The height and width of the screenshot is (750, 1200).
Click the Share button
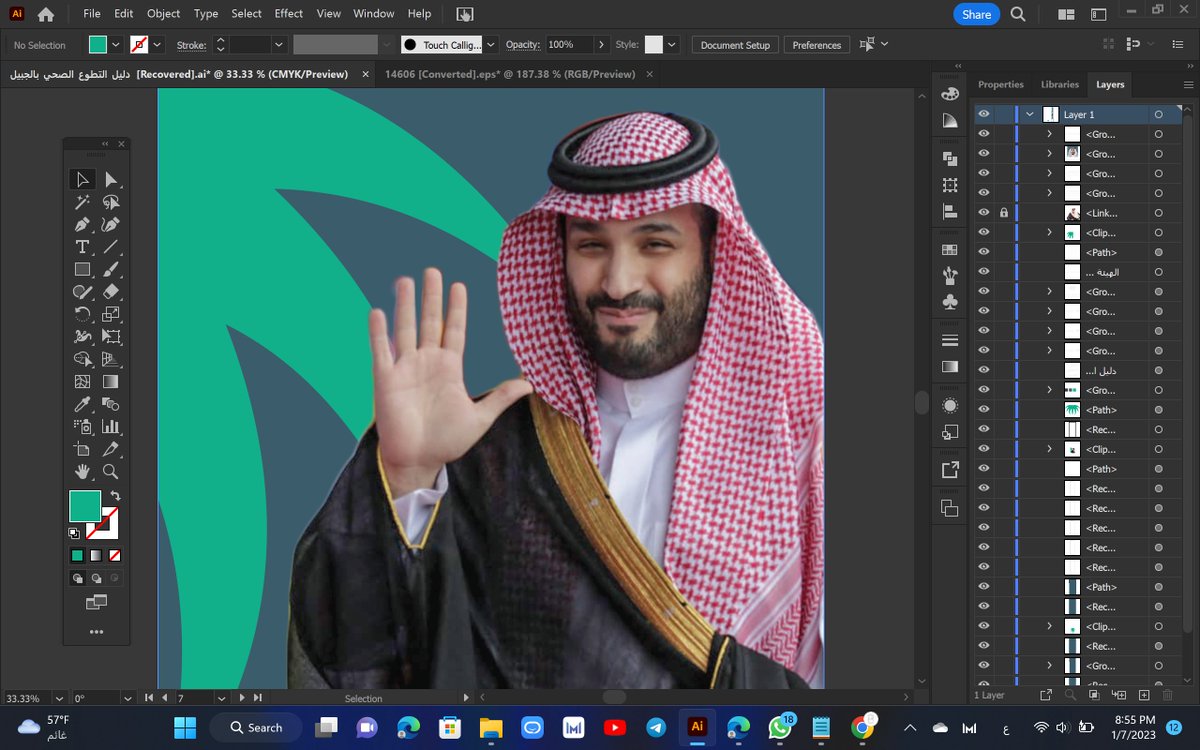(x=976, y=14)
